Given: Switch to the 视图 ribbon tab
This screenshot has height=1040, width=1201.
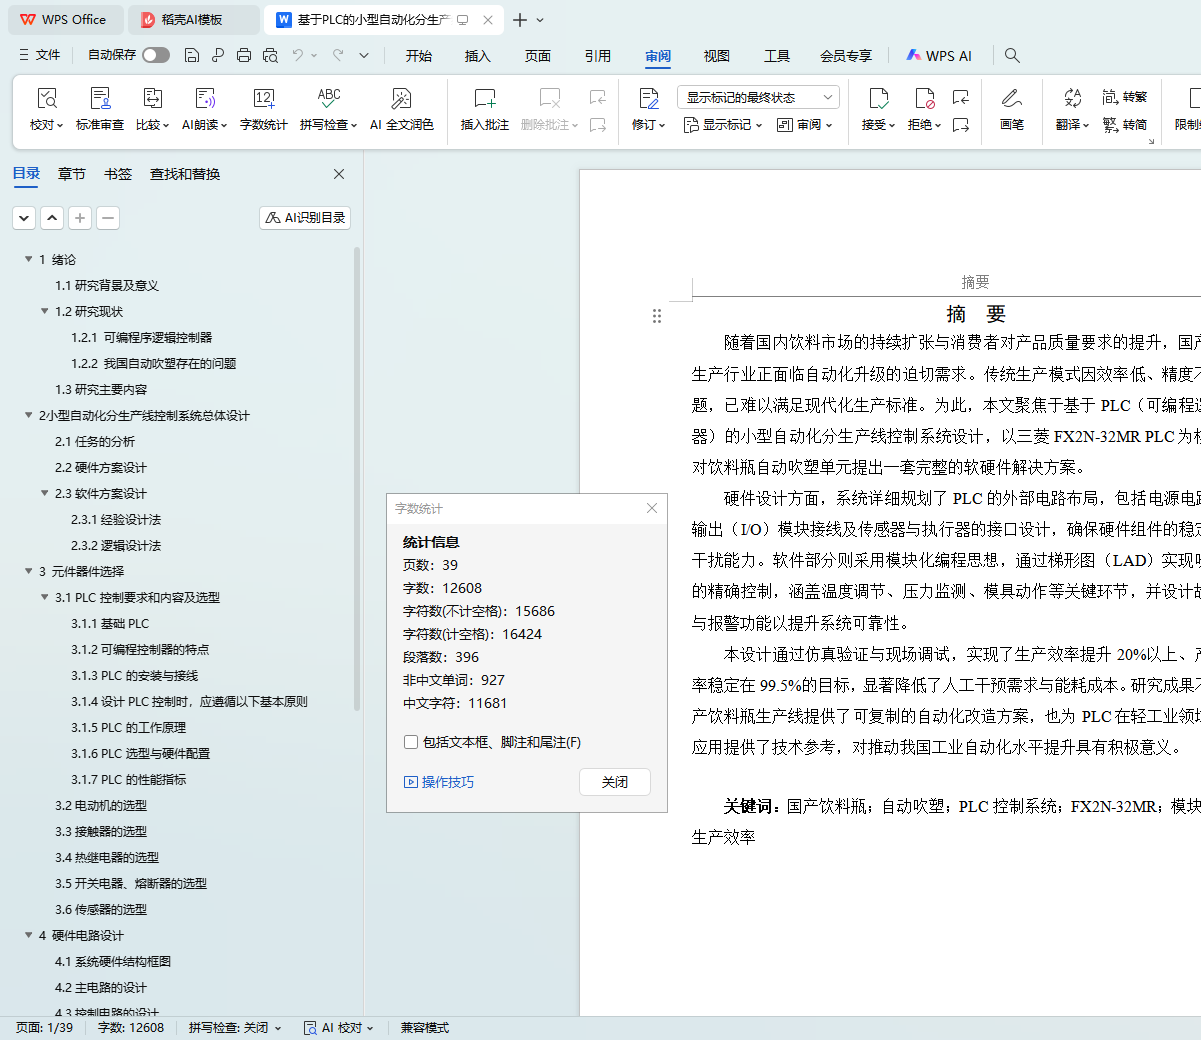Looking at the screenshot, I should tap(716, 56).
